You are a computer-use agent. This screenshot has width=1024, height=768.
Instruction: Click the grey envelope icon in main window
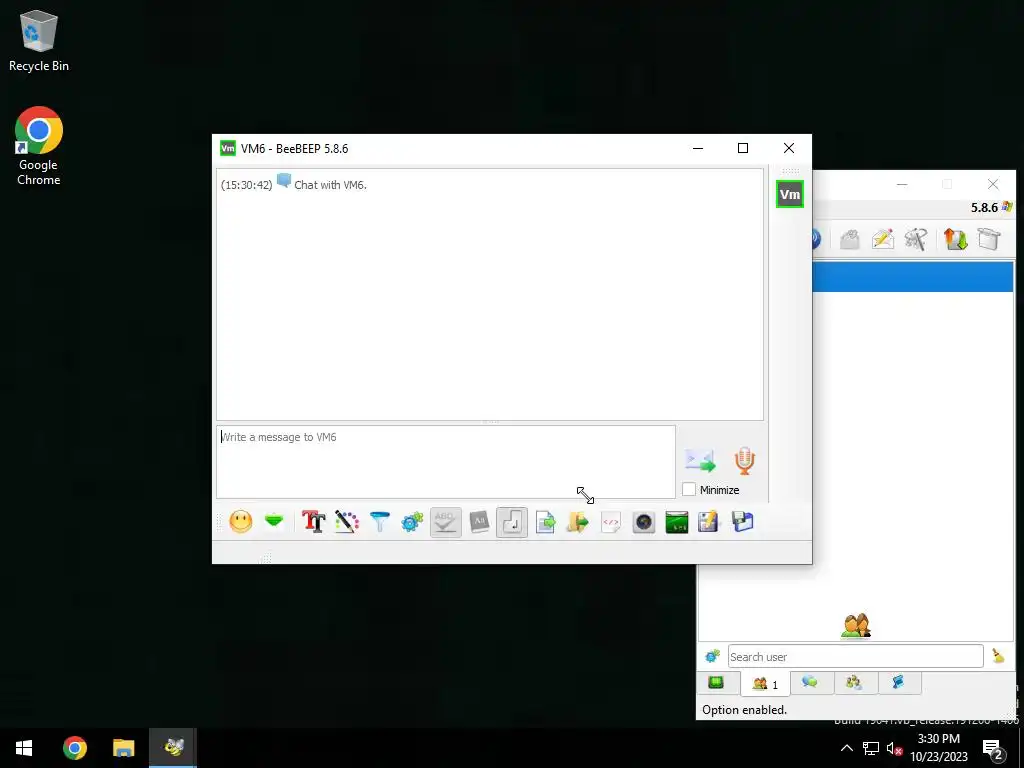coord(850,239)
